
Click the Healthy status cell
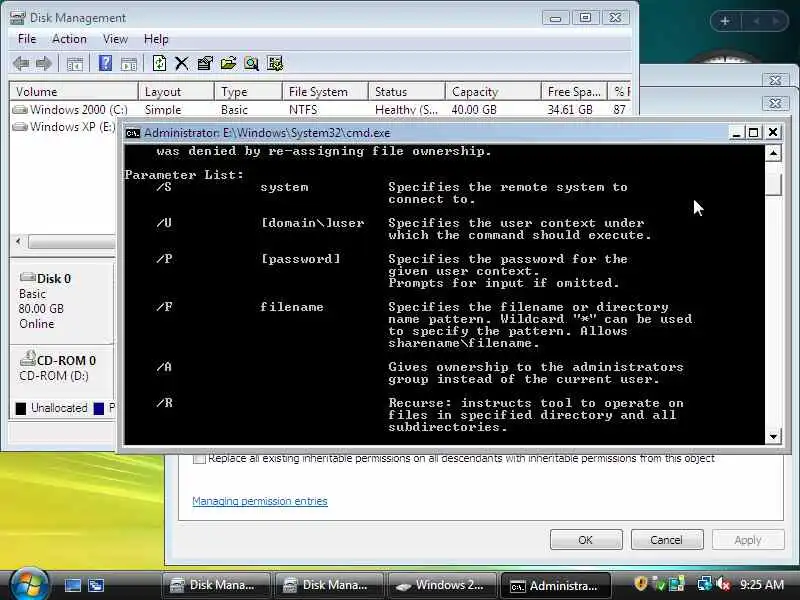point(406,110)
